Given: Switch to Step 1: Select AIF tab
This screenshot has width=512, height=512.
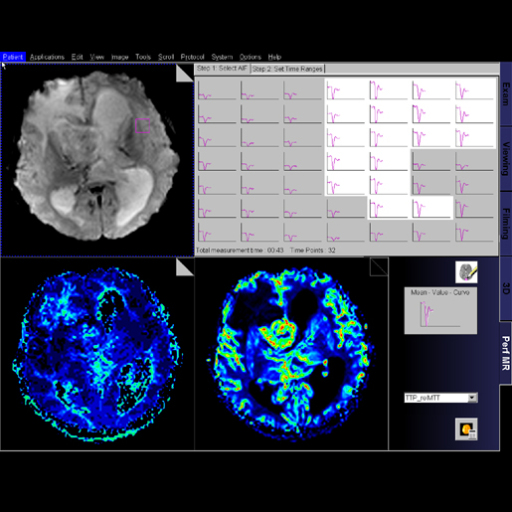Looking at the screenshot, I should tap(222, 68).
